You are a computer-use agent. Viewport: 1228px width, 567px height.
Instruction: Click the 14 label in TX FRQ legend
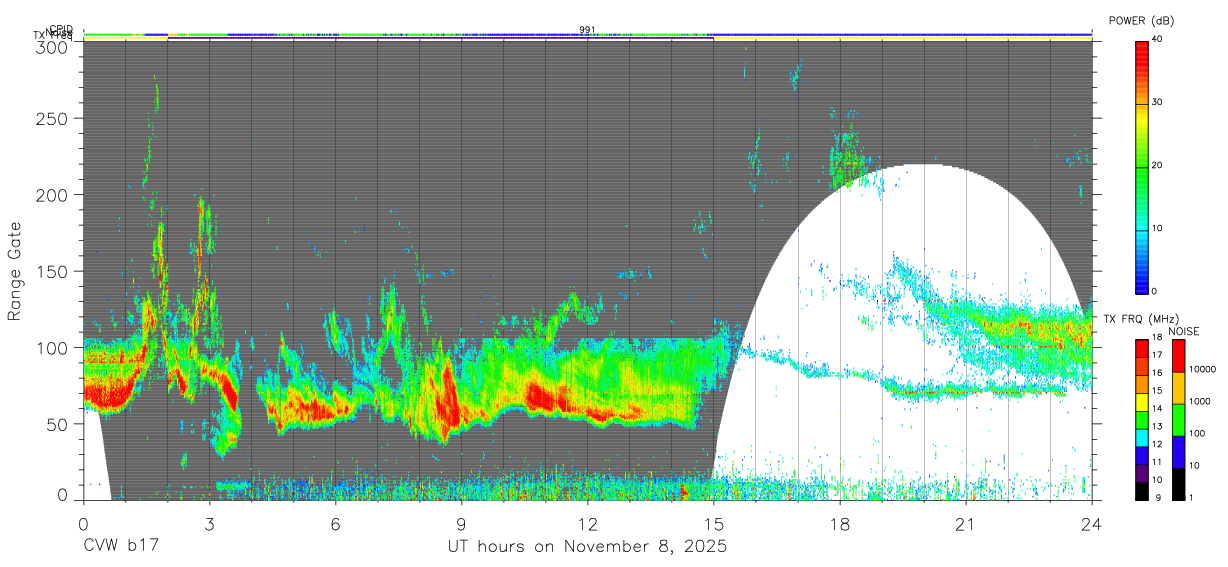(1155, 408)
